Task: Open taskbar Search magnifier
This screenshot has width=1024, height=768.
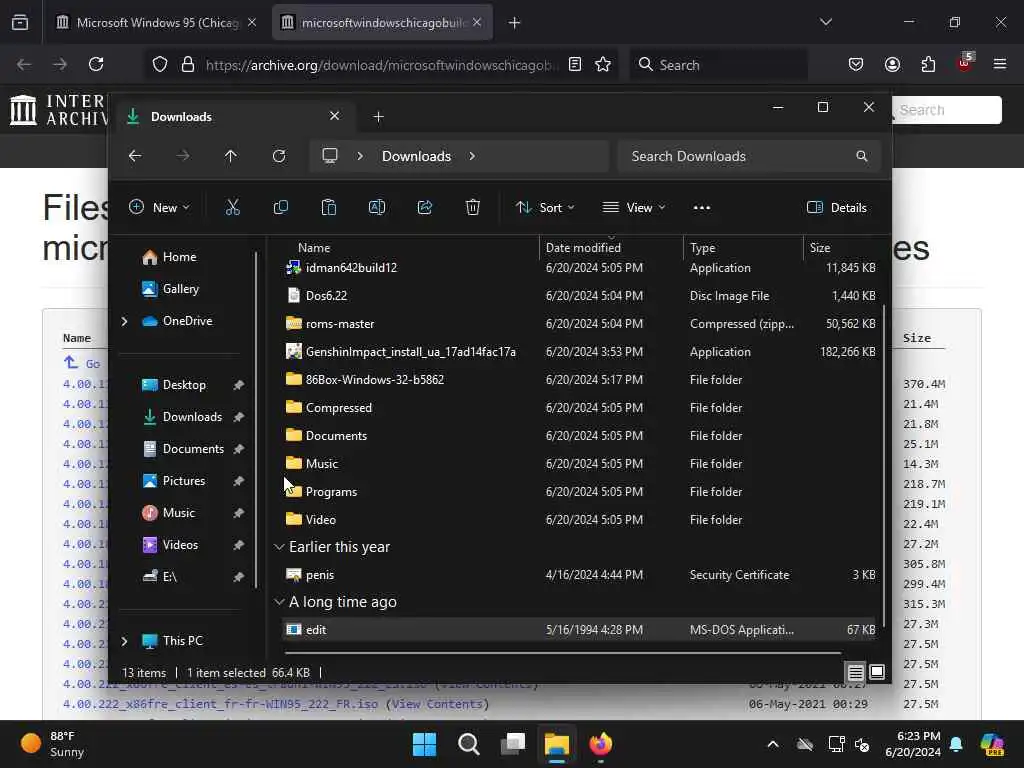Action: coord(468,744)
